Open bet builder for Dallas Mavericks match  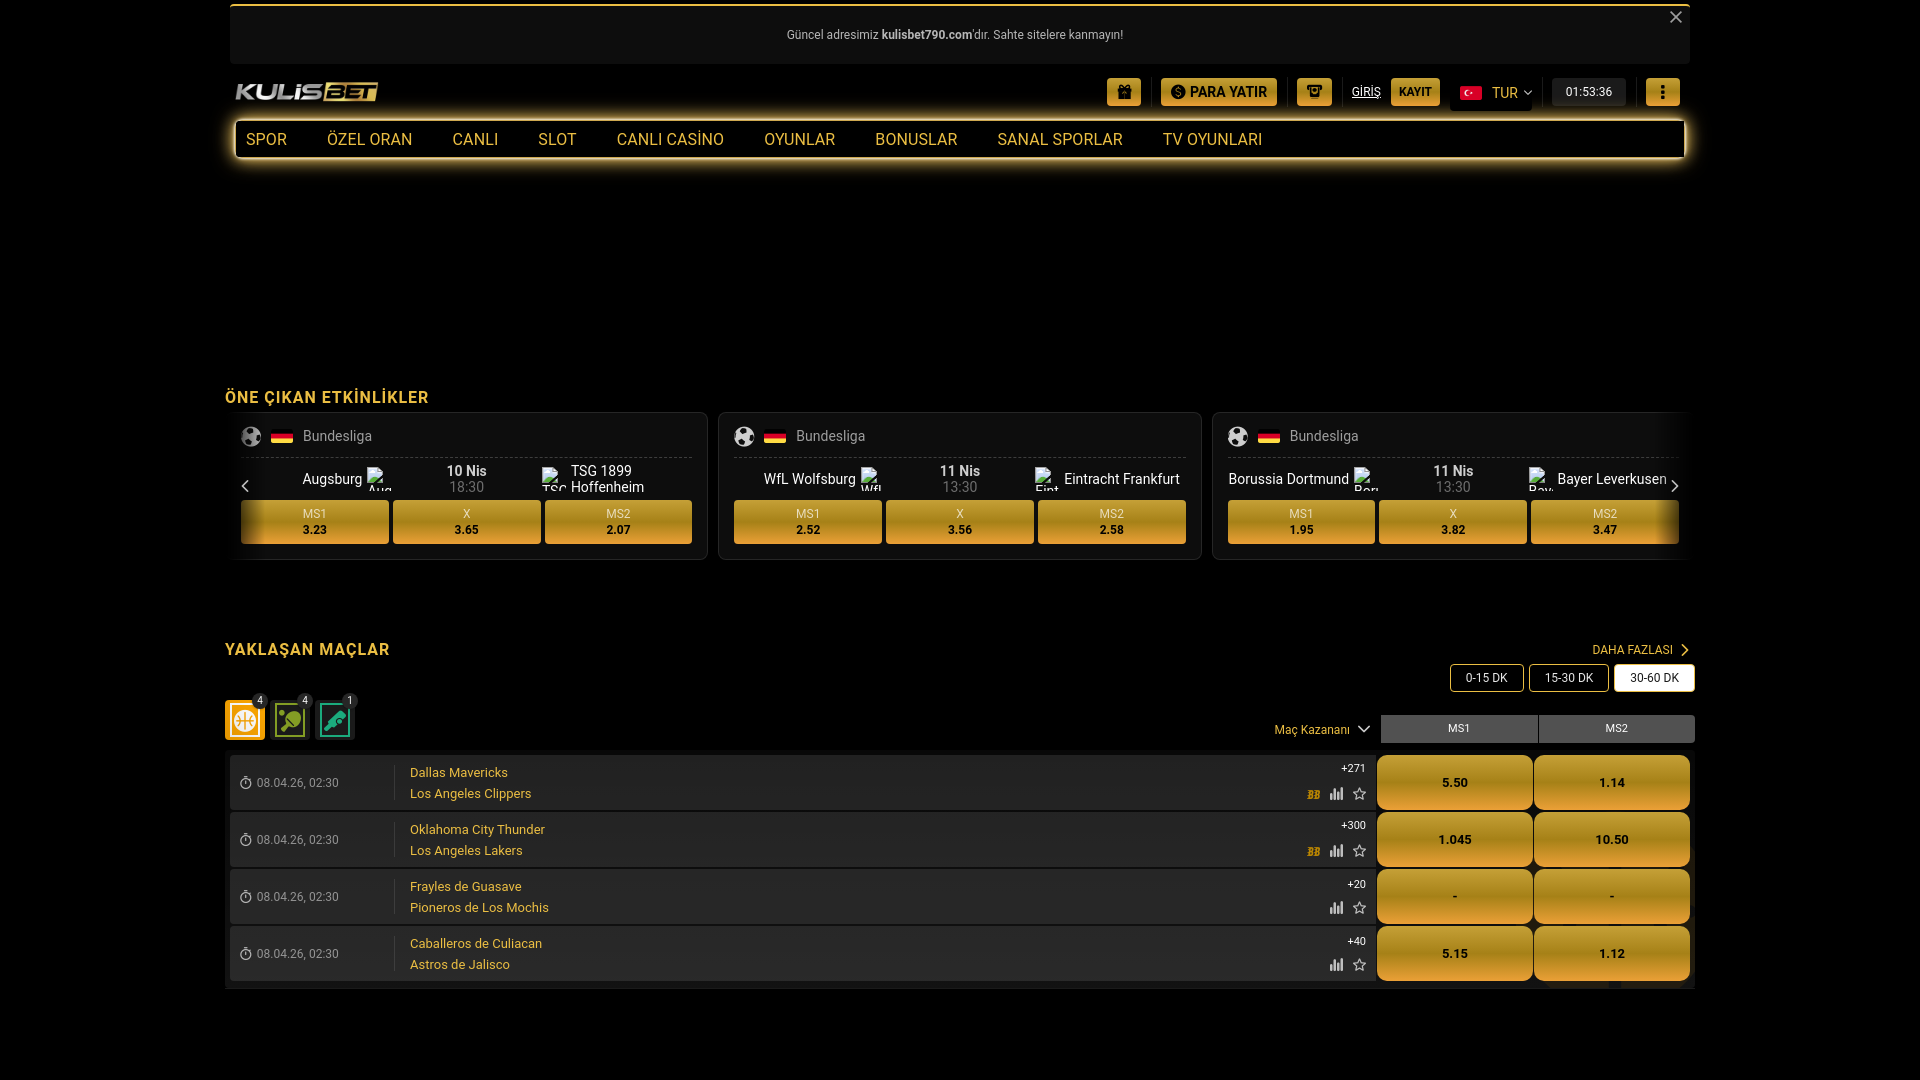1313,795
